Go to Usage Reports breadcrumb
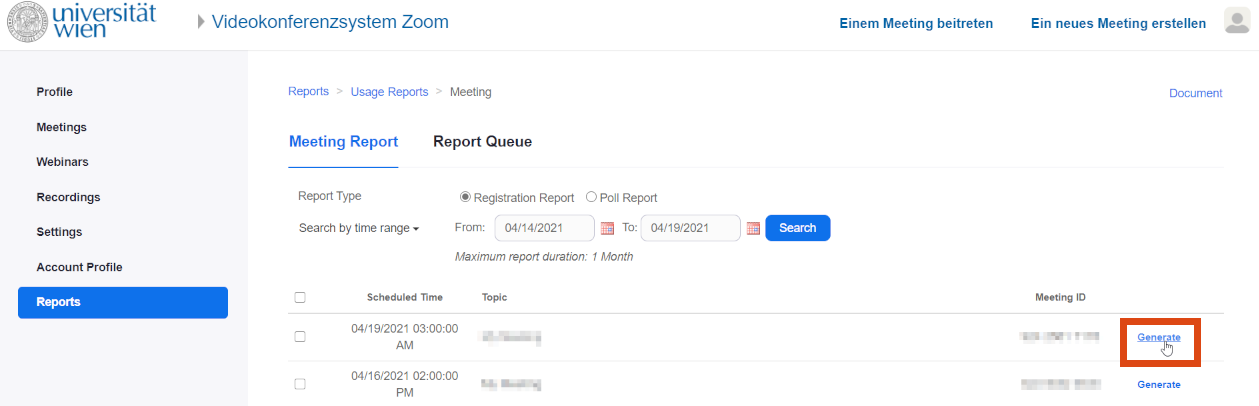This screenshot has height=406, width=1259. click(389, 92)
